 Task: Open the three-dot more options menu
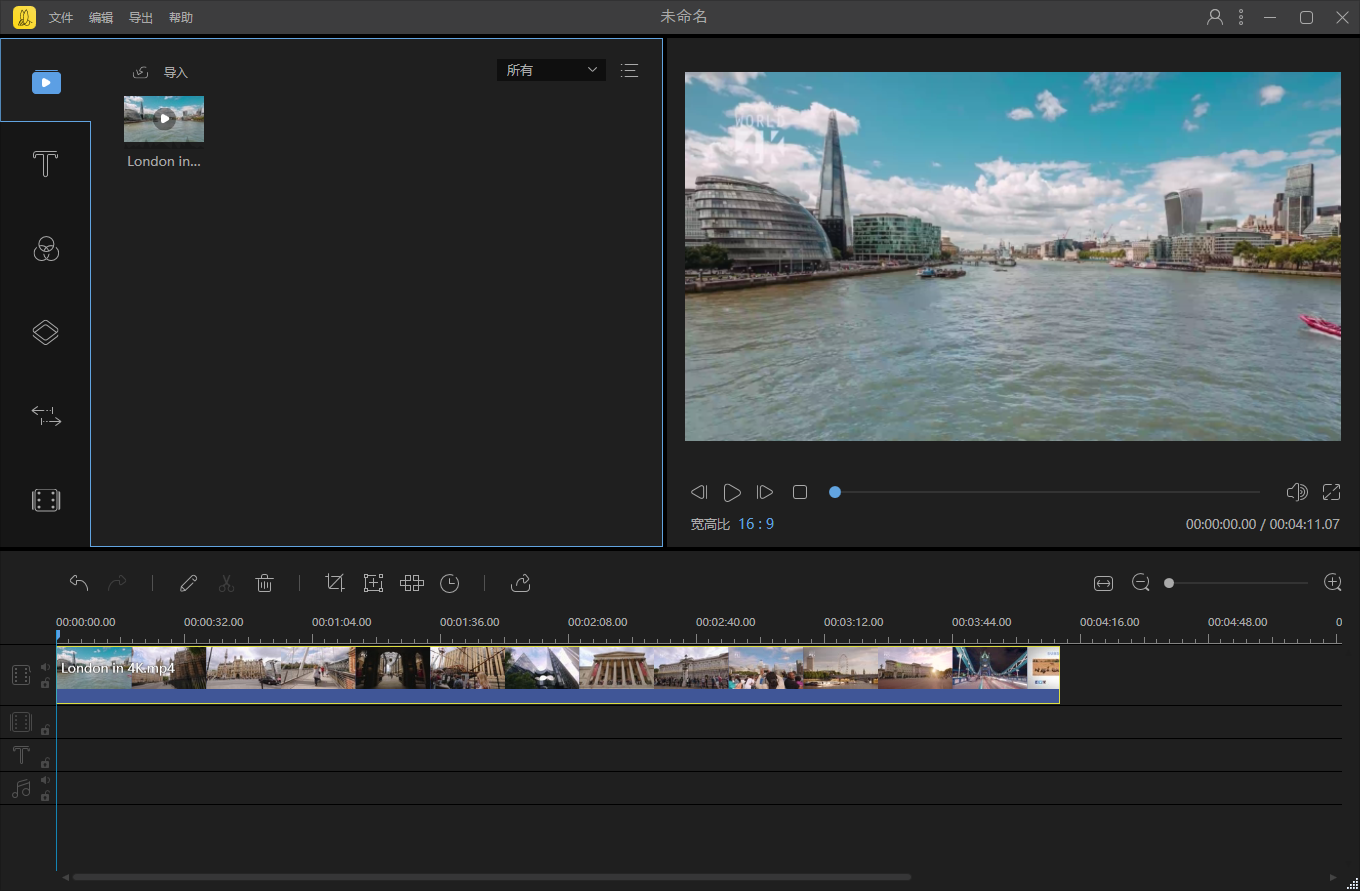[x=1241, y=17]
